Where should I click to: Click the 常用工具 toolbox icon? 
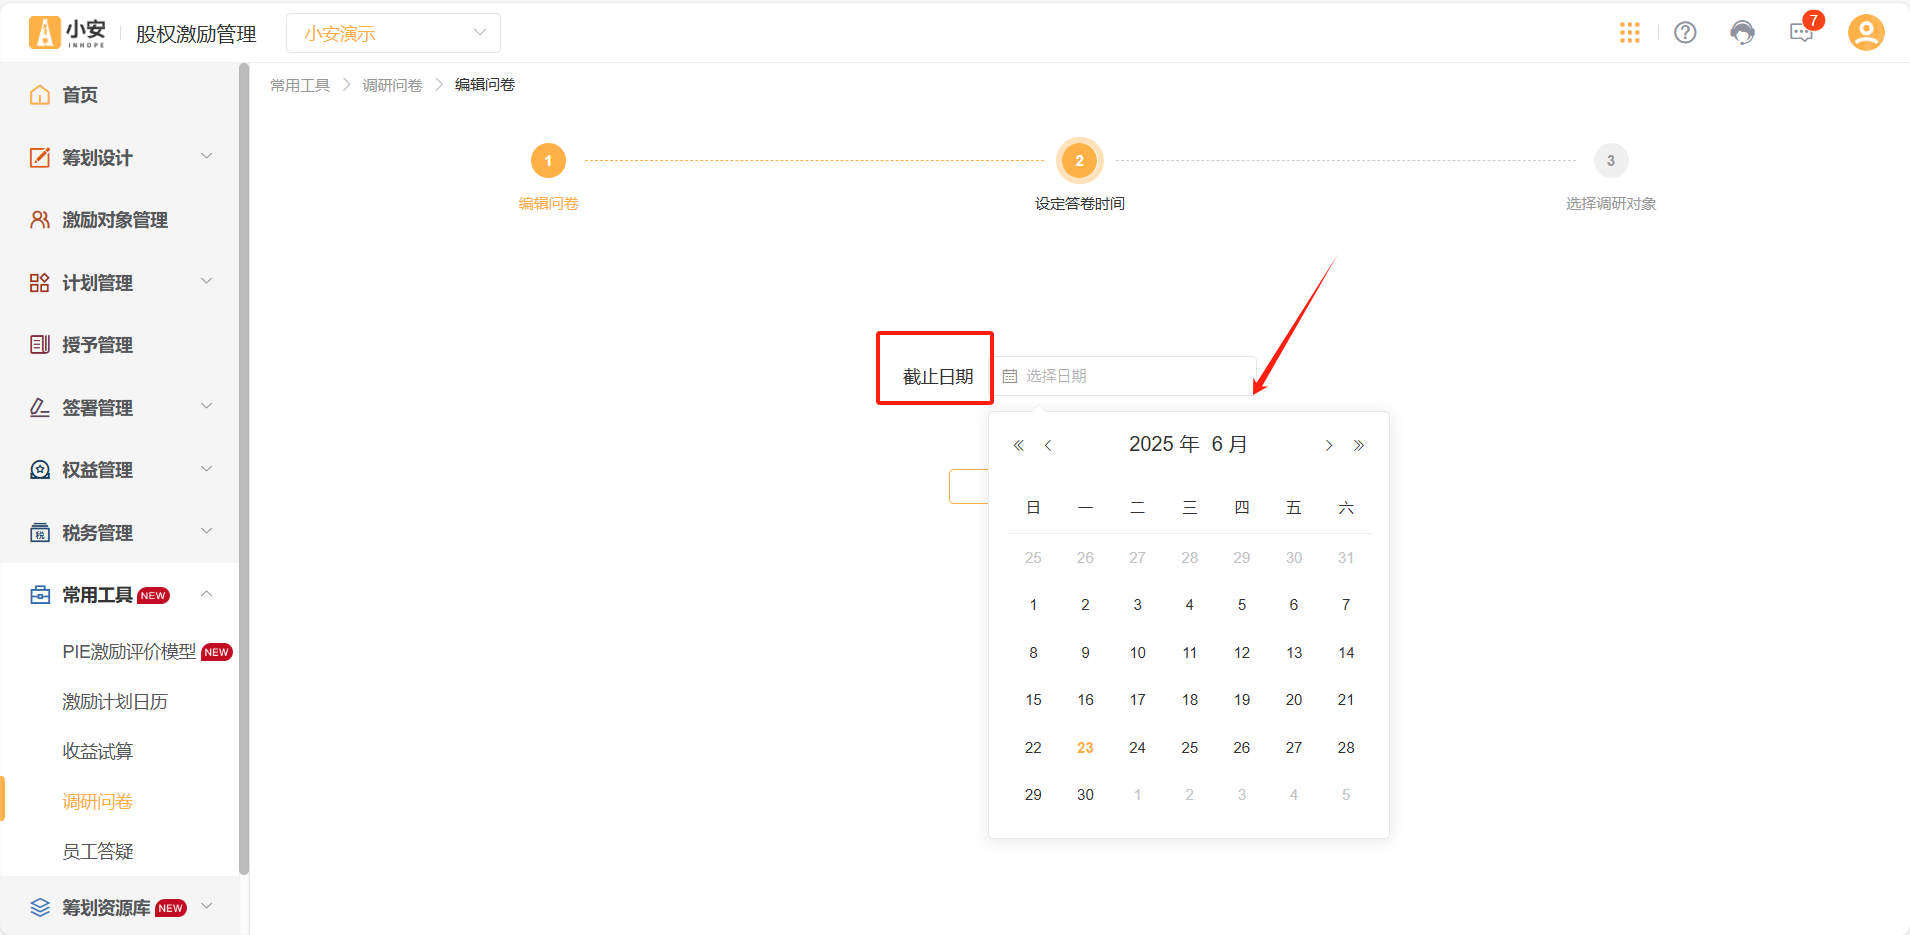[40, 595]
